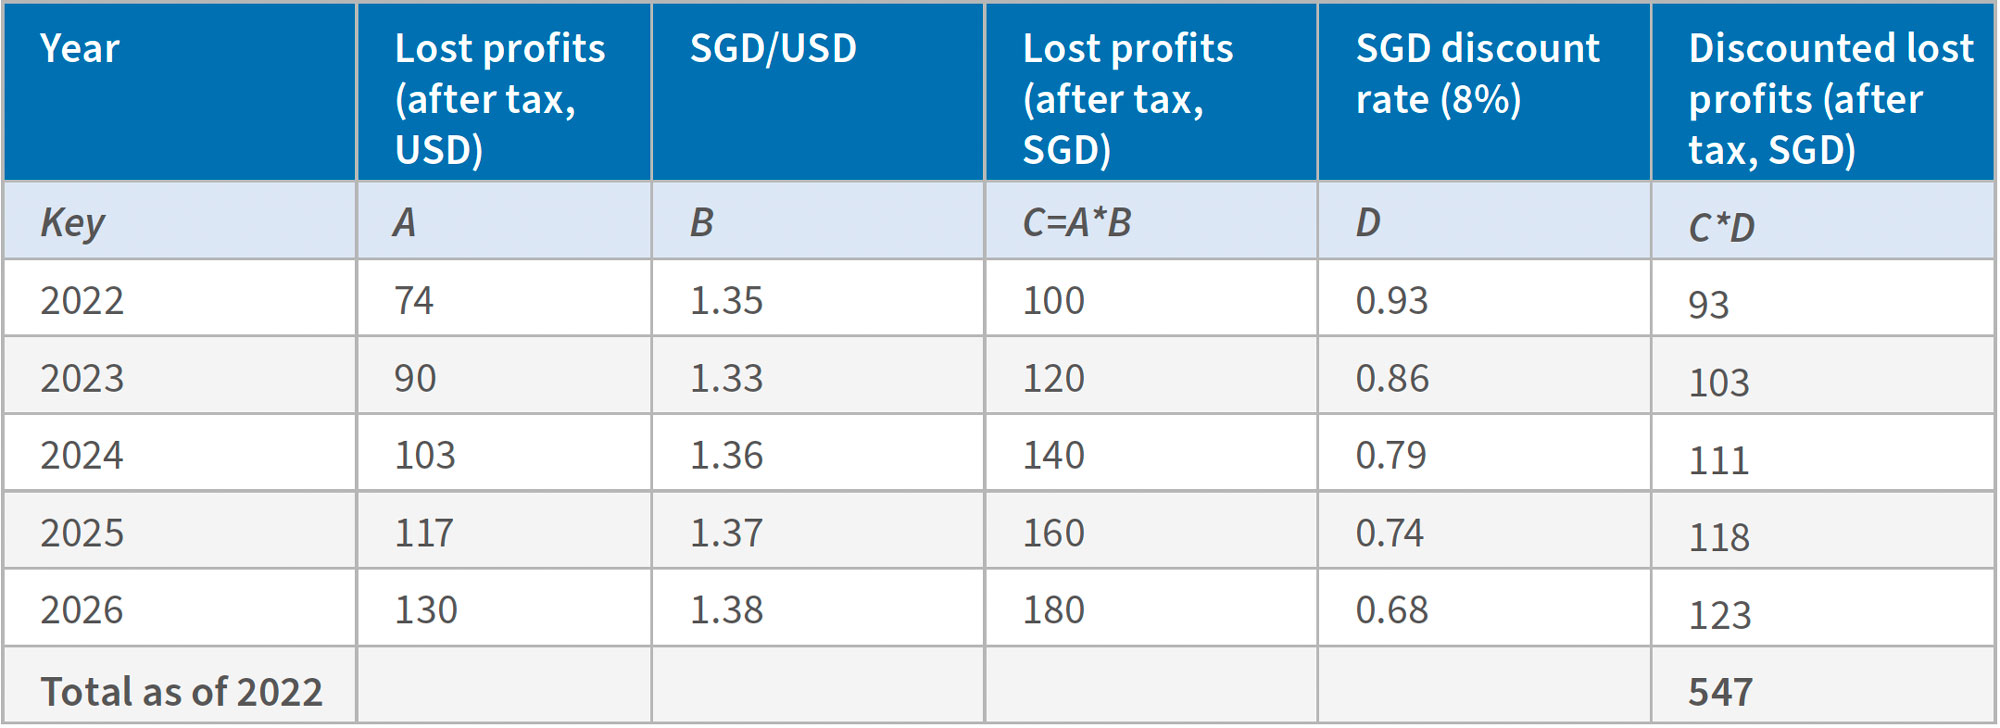Click the Lost profits (after tax, USD) header

pos(499,99)
